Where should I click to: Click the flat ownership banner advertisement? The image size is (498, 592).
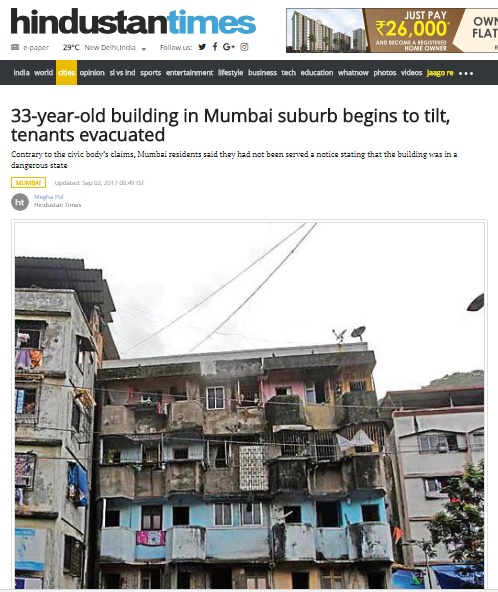pos(392,30)
